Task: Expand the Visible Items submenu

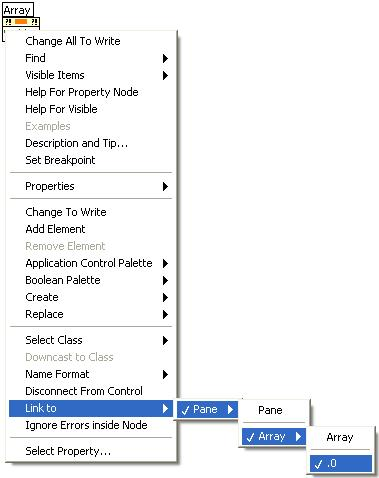Action: point(91,75)
